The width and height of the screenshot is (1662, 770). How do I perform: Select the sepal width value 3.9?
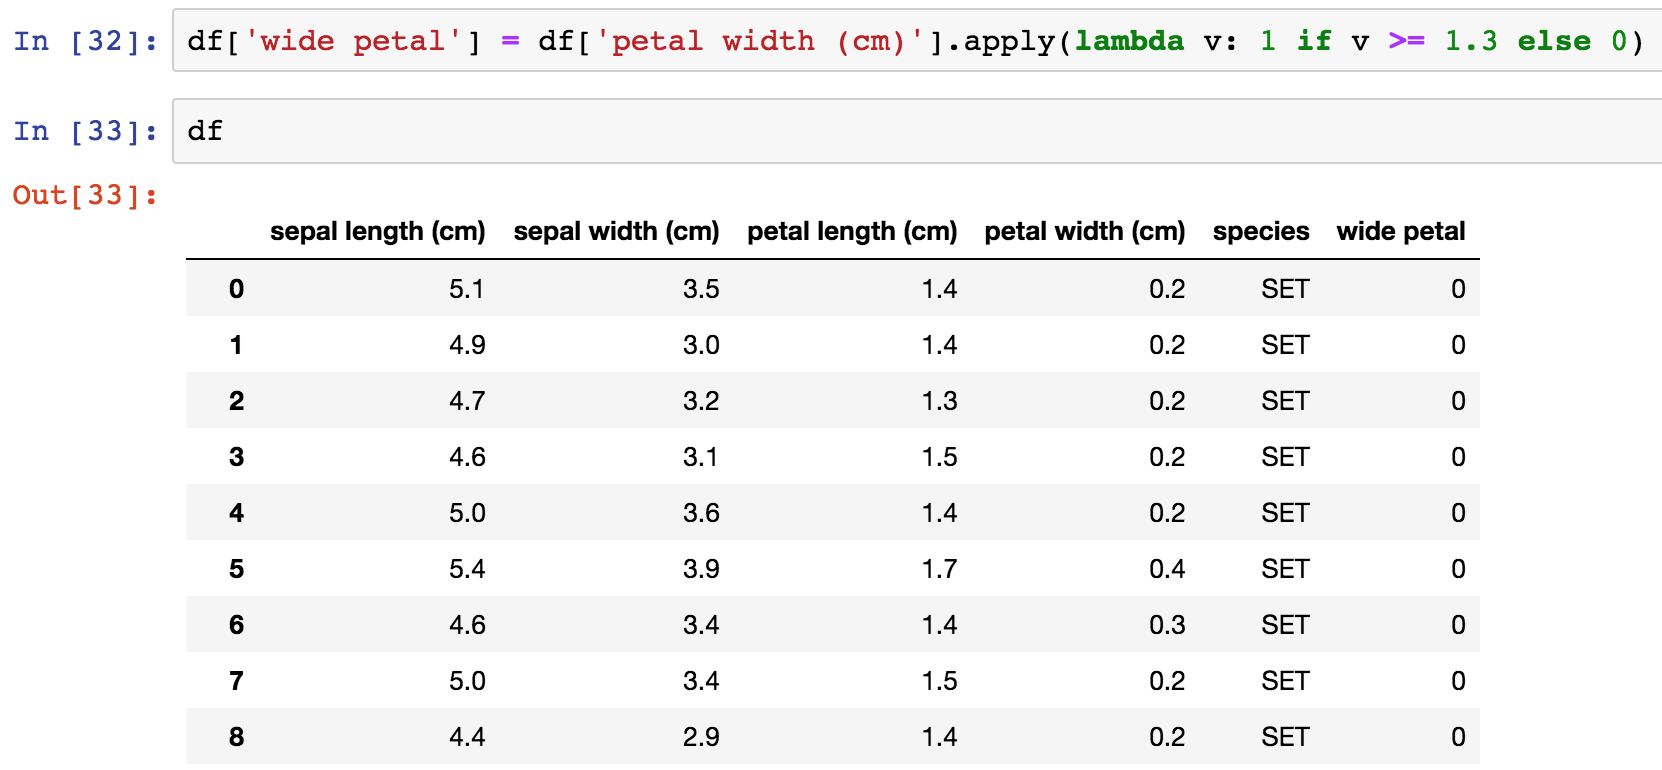pyautogui.click(x=701, y=569)
